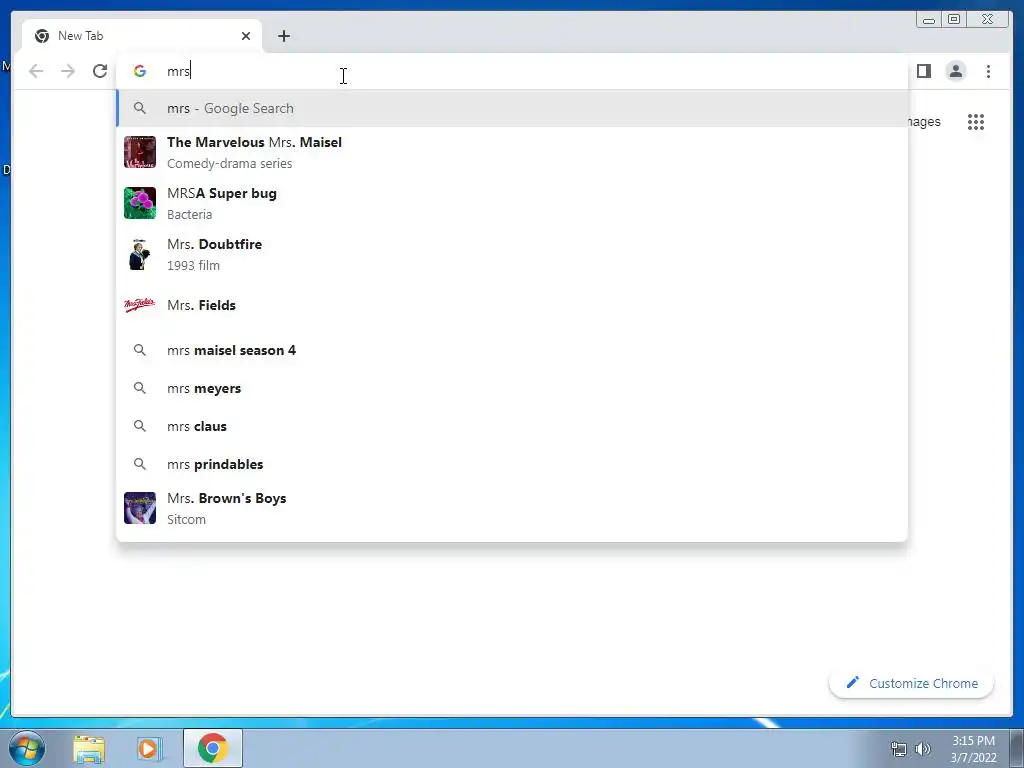Click the Mrs. Doubtfire film thumbnail
The image size is (1024, 768).
coord(140,254)
